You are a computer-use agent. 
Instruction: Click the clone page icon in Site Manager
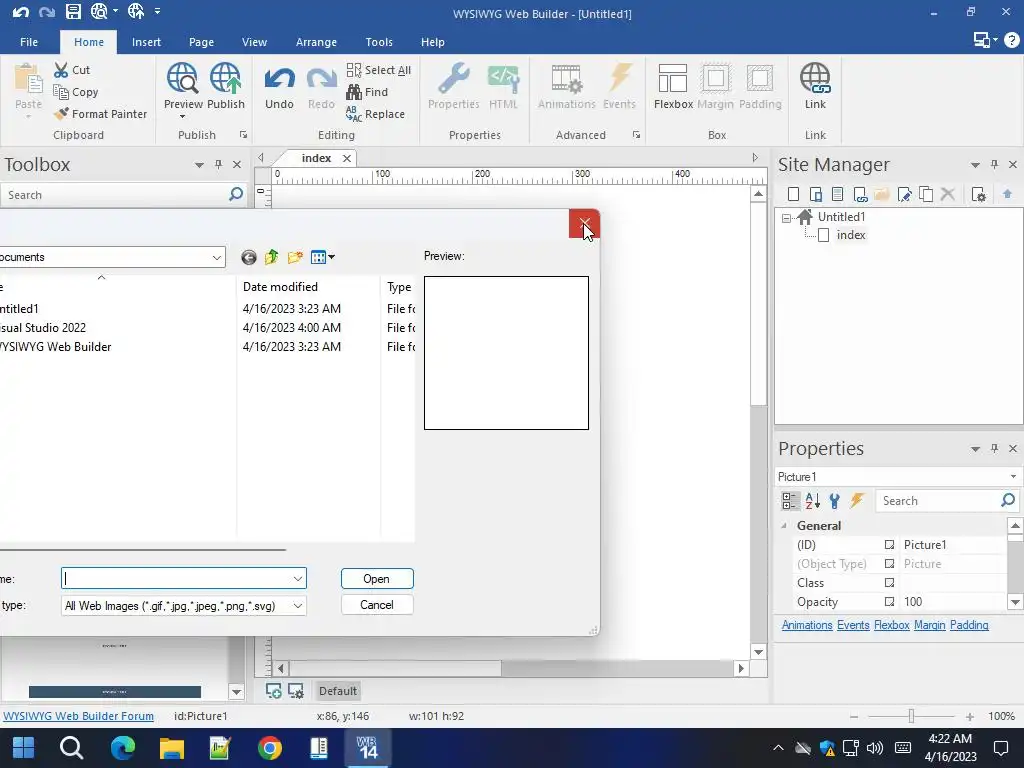[926, 194]
